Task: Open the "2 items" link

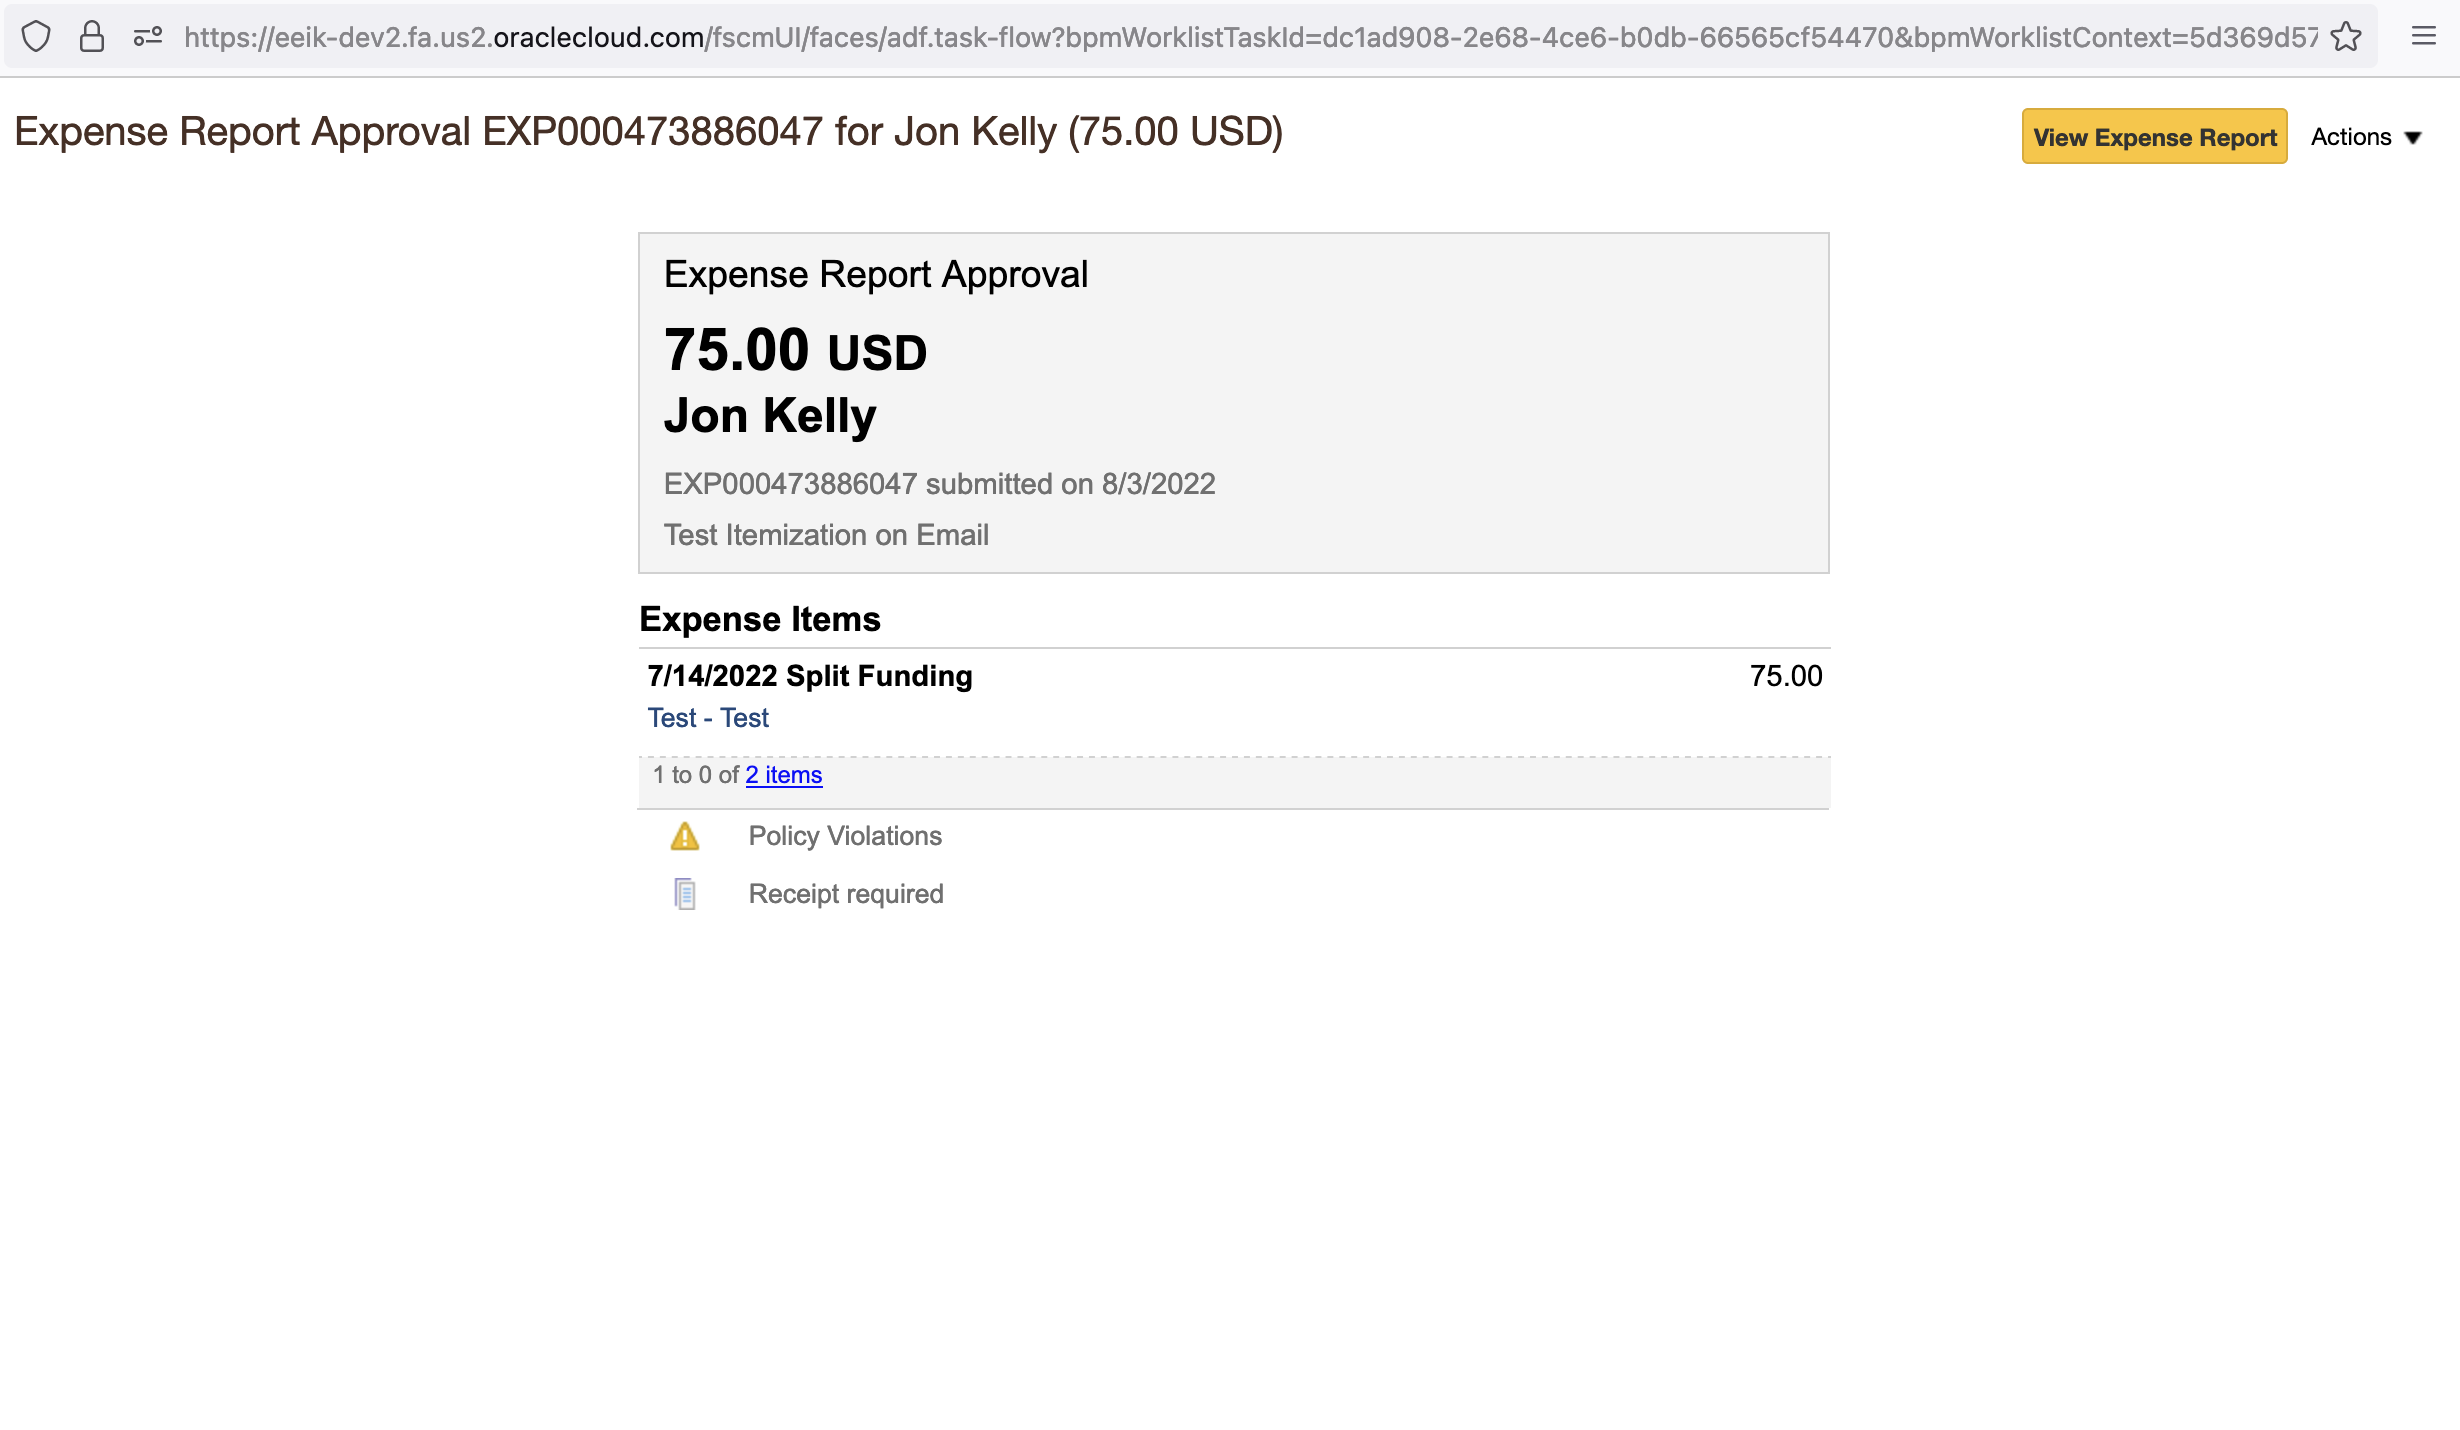Action: [x=783, y=775]
